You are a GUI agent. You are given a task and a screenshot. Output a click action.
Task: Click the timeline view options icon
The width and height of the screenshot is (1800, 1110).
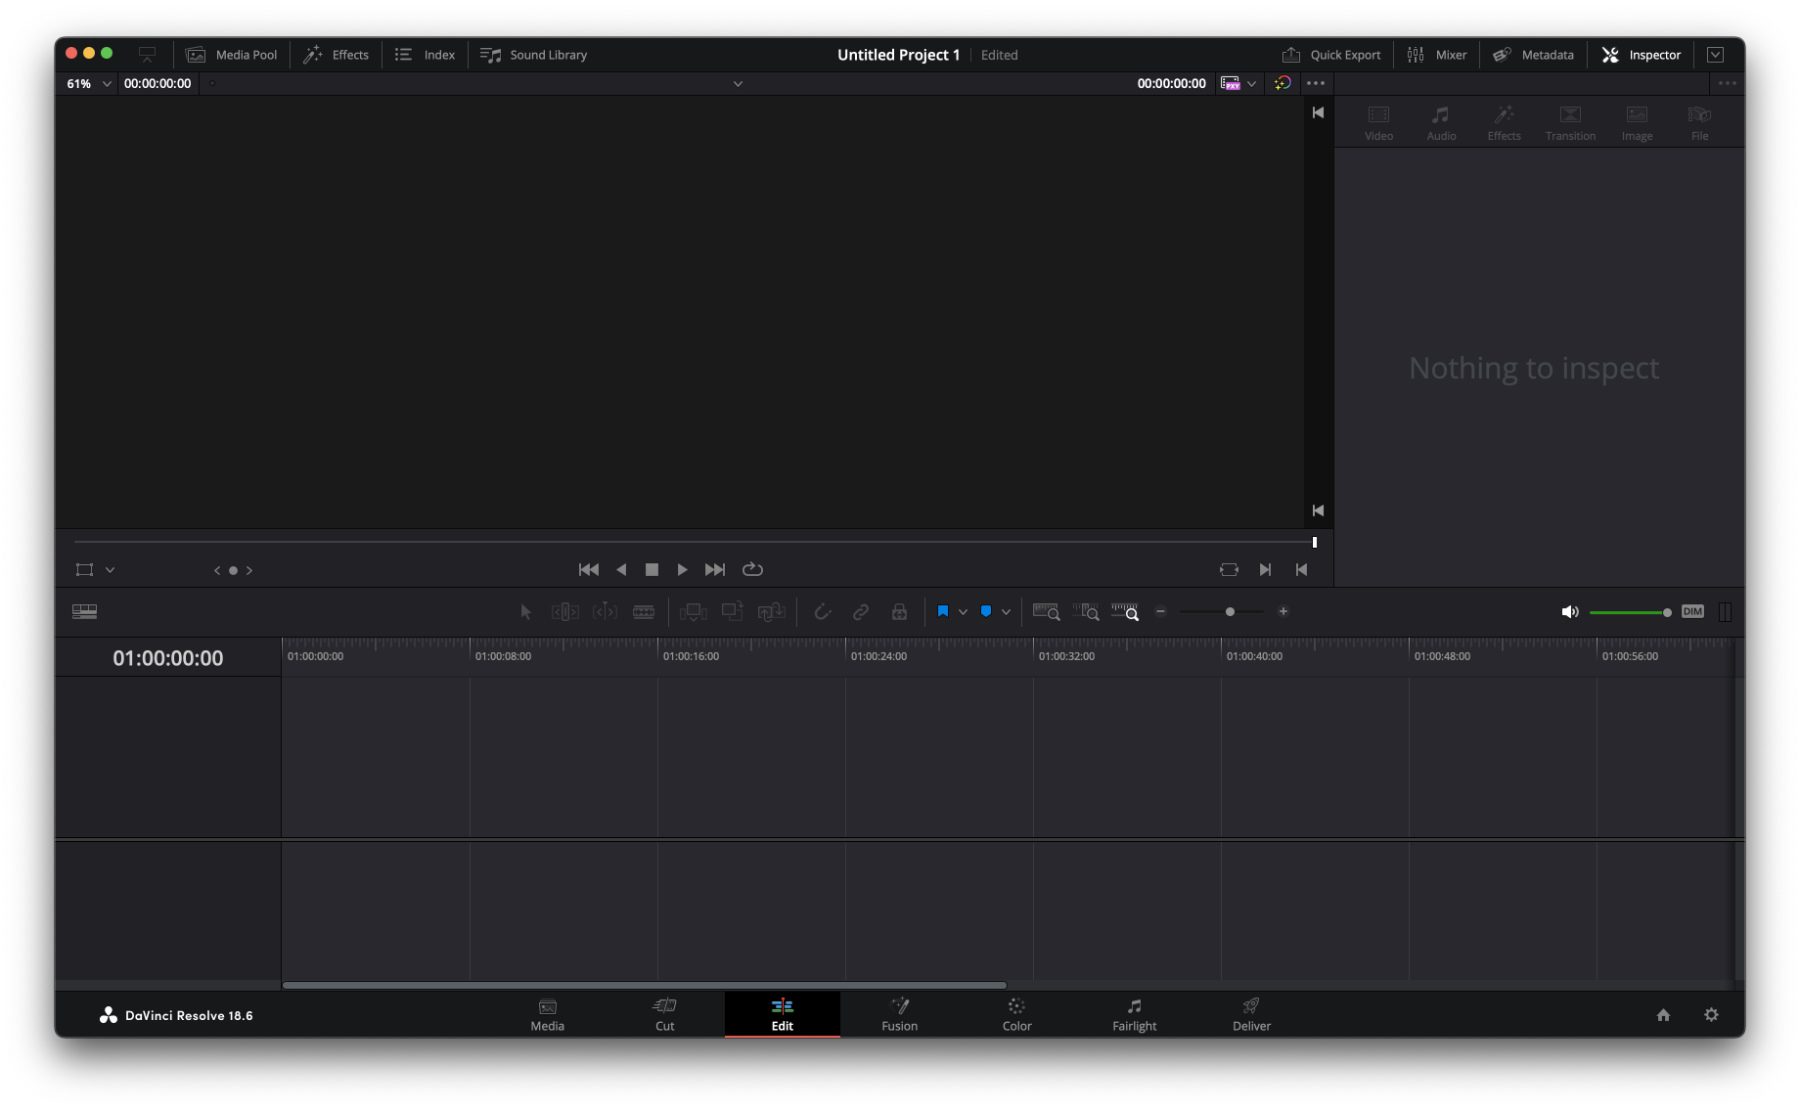click(85, 612)
